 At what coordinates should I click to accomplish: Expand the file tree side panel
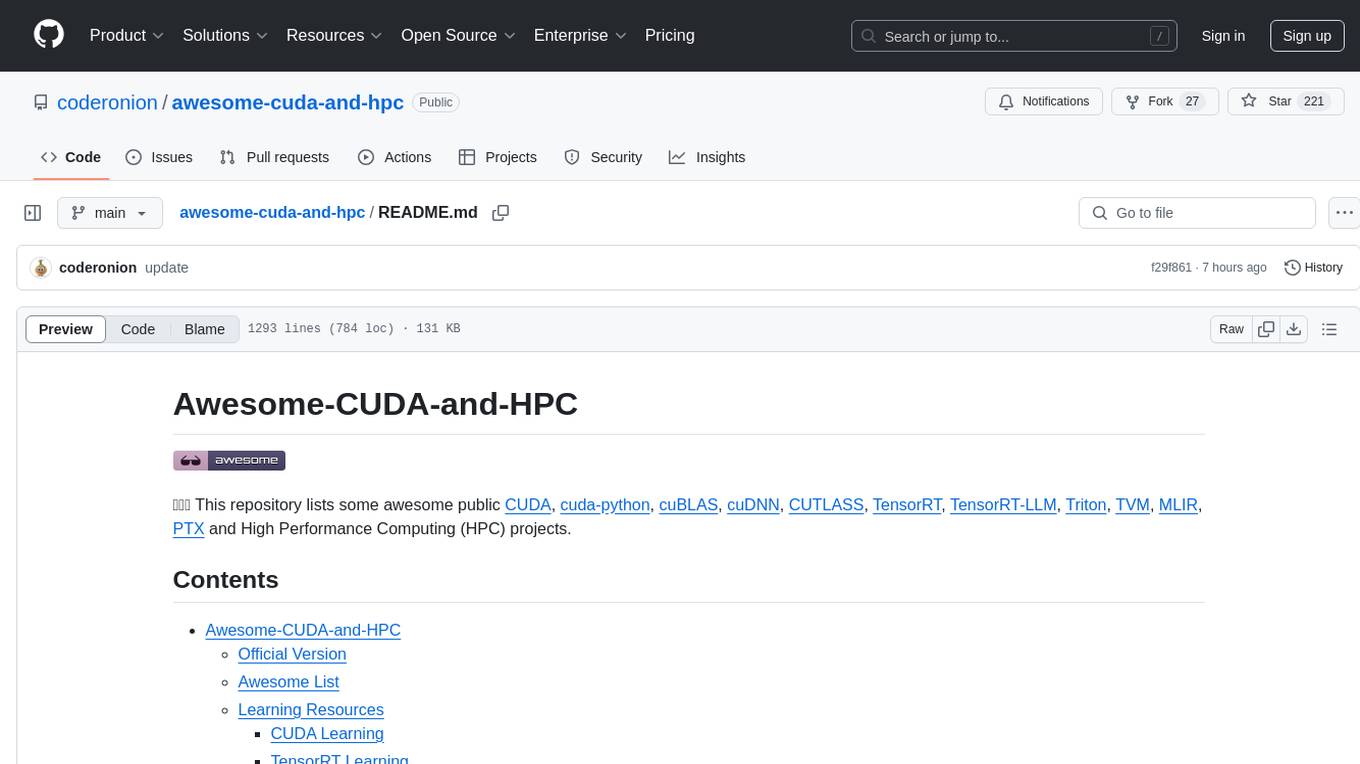point(33,213)
